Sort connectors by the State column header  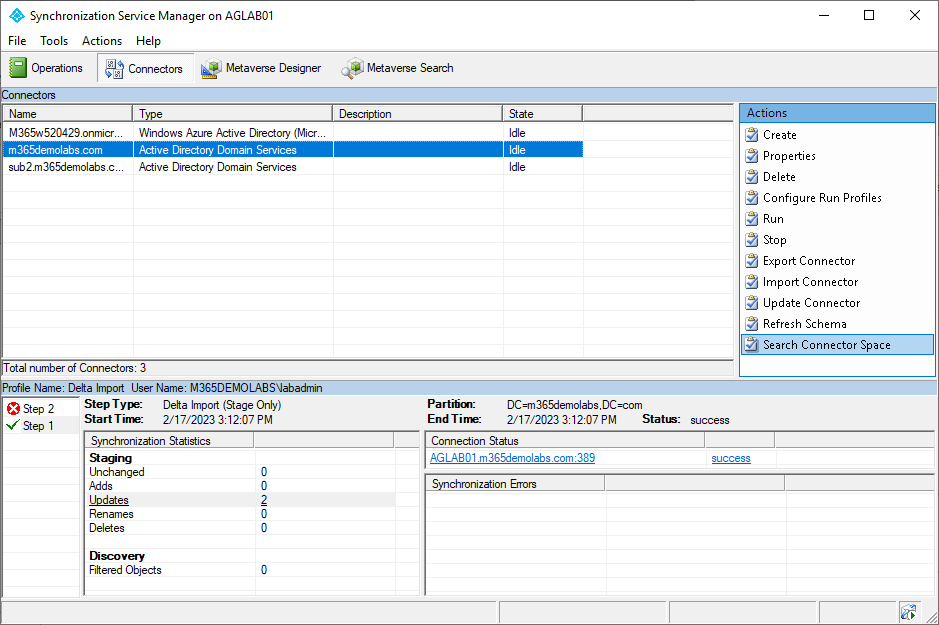pos(541,114)
